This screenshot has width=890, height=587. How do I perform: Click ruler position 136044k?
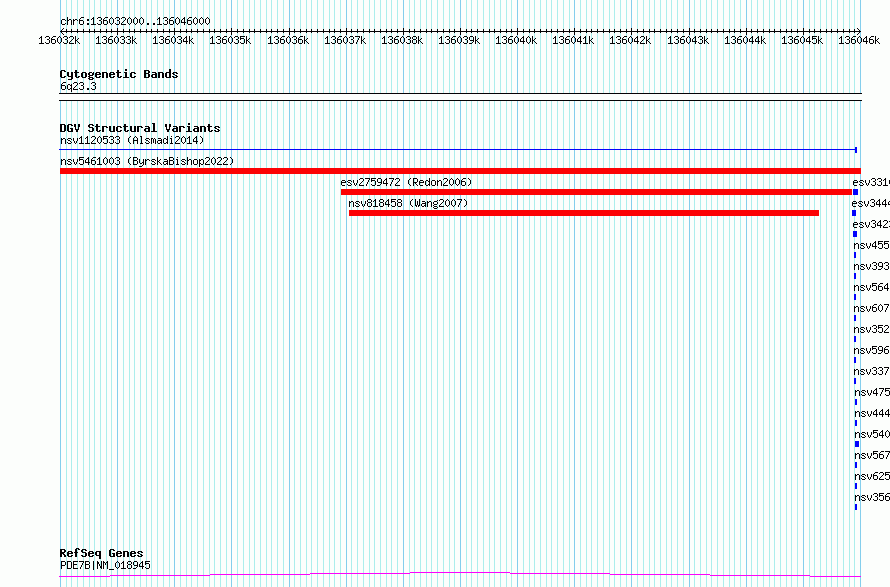coord(745,40)
